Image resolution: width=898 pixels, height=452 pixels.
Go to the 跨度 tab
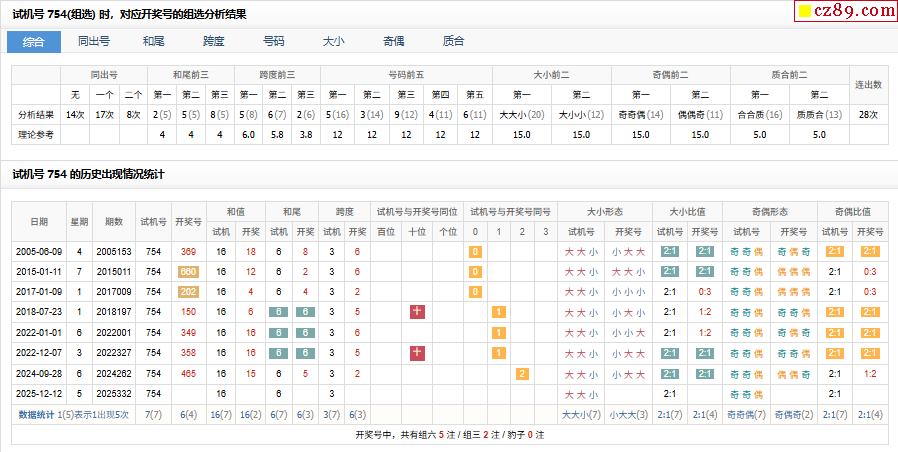(214, 42)
